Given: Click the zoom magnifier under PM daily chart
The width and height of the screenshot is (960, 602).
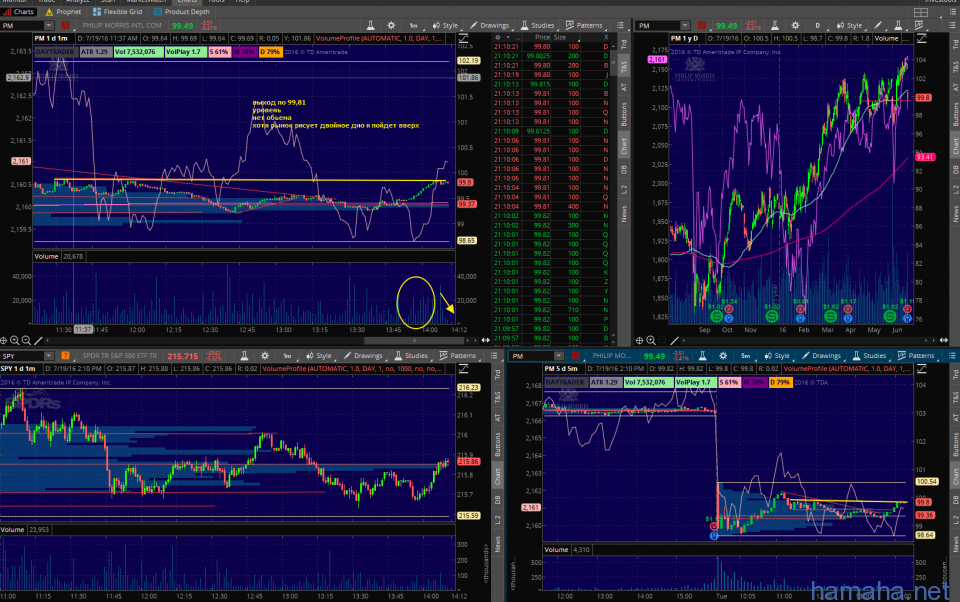Looking at the screenshot, I should click(x=651, y=341).
